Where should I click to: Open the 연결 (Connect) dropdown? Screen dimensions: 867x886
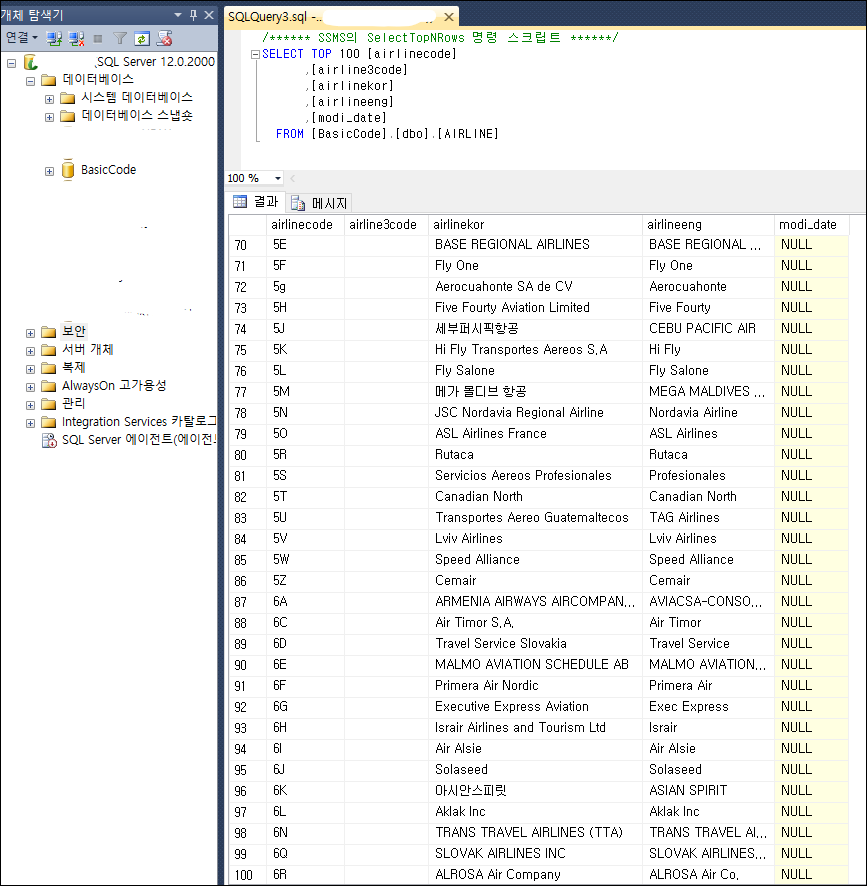pos(21,38)
